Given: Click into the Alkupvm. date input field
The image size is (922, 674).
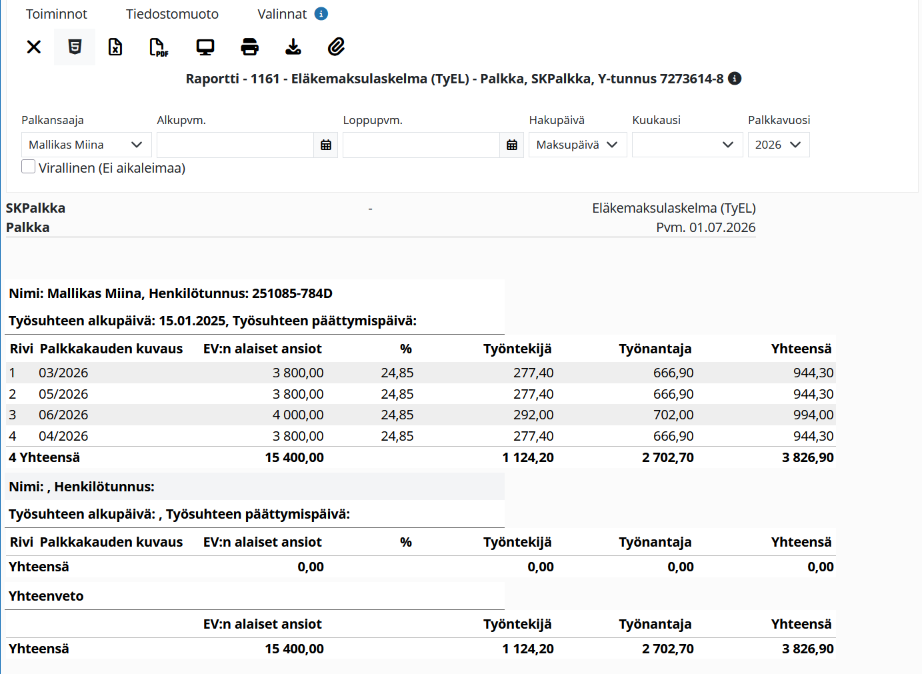Looking at the screenshot, I should coord(235,145).
